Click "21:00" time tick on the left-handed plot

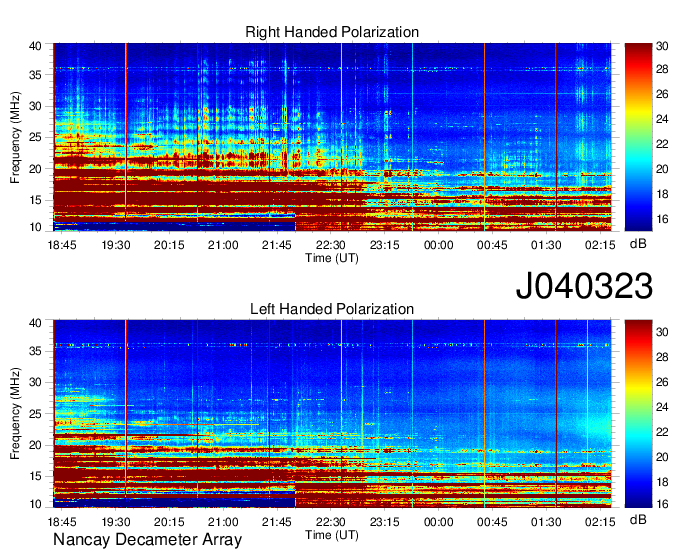(223, 522)
